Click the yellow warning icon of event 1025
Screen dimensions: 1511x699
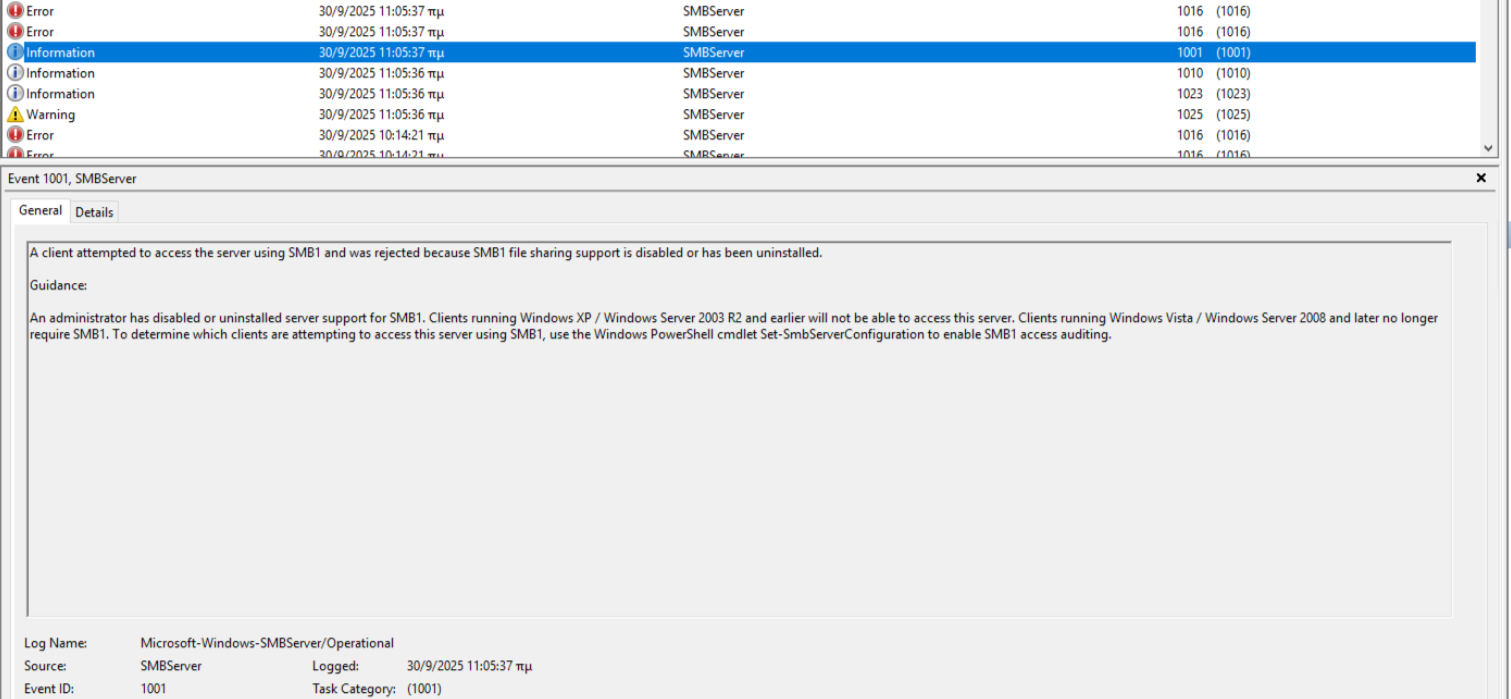click(15, 114)
